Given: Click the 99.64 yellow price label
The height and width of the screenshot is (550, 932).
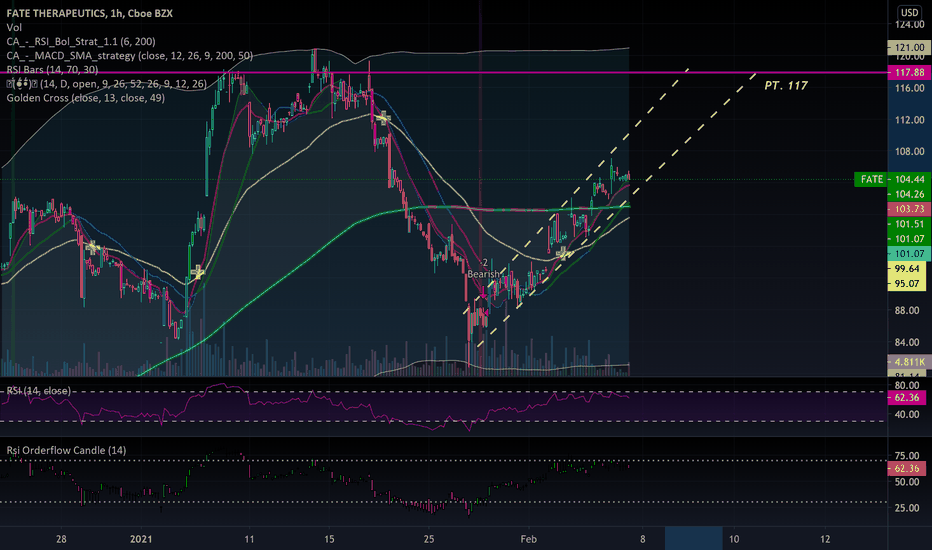Looking at the screenshot, I should [x=907, y=269].
